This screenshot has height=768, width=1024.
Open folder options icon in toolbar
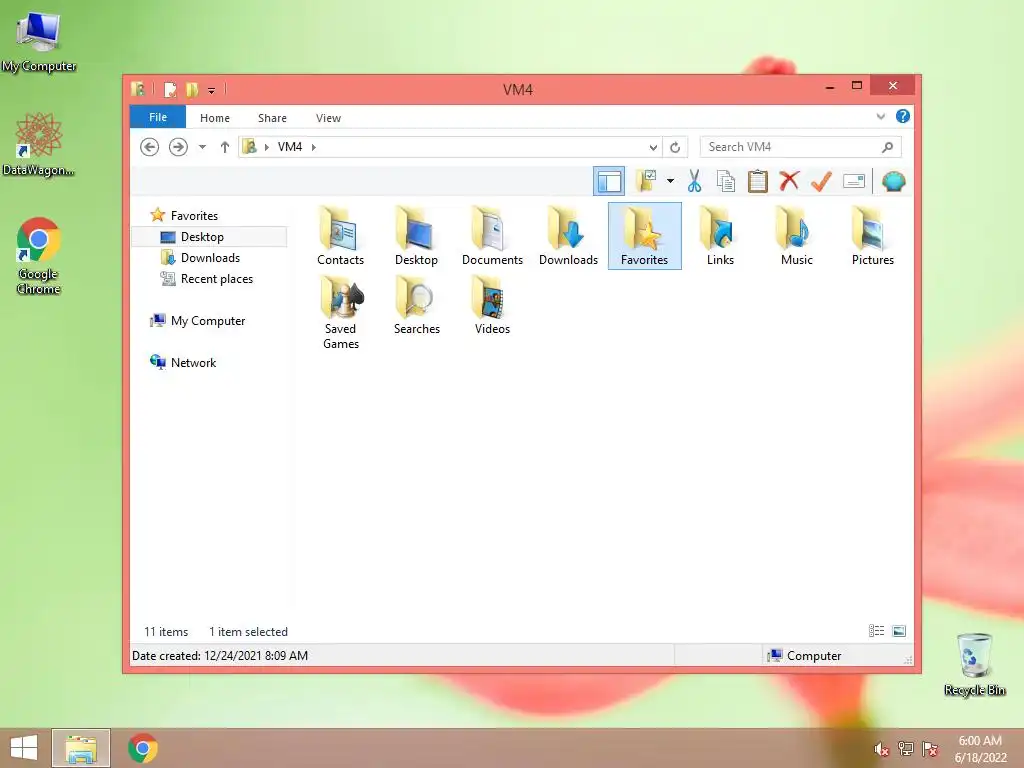pyautogui.click(x=647, y=181)
